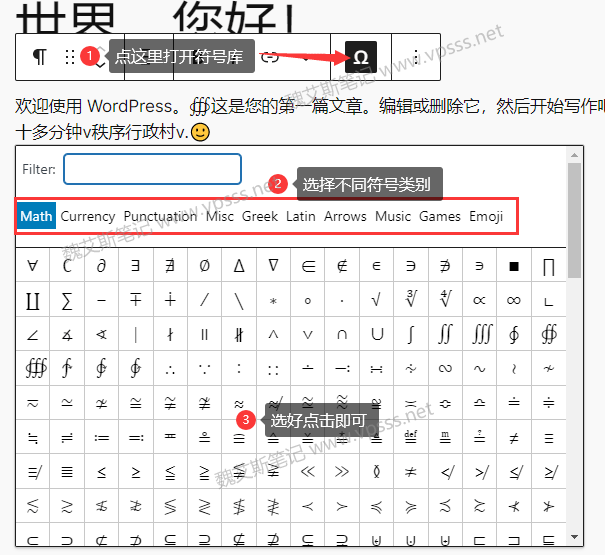The image size is (605, 555).
Task: Insert the intersection ∩ symbol
Action: [342, 334]
